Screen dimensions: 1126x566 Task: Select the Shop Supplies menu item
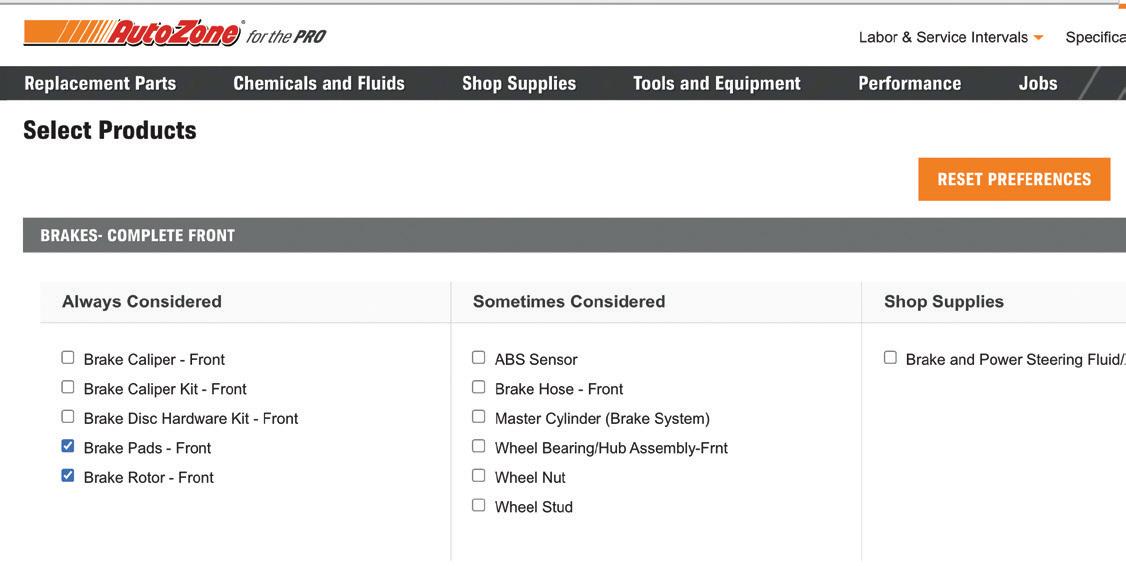[x=519, y=83]
